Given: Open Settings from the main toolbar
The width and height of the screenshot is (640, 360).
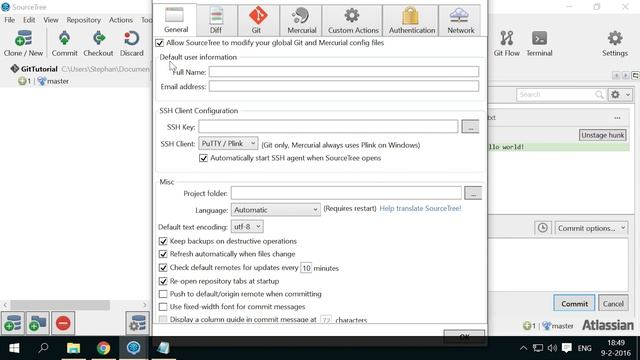Looking at the screenshot, I should click(x=615, y=43).
